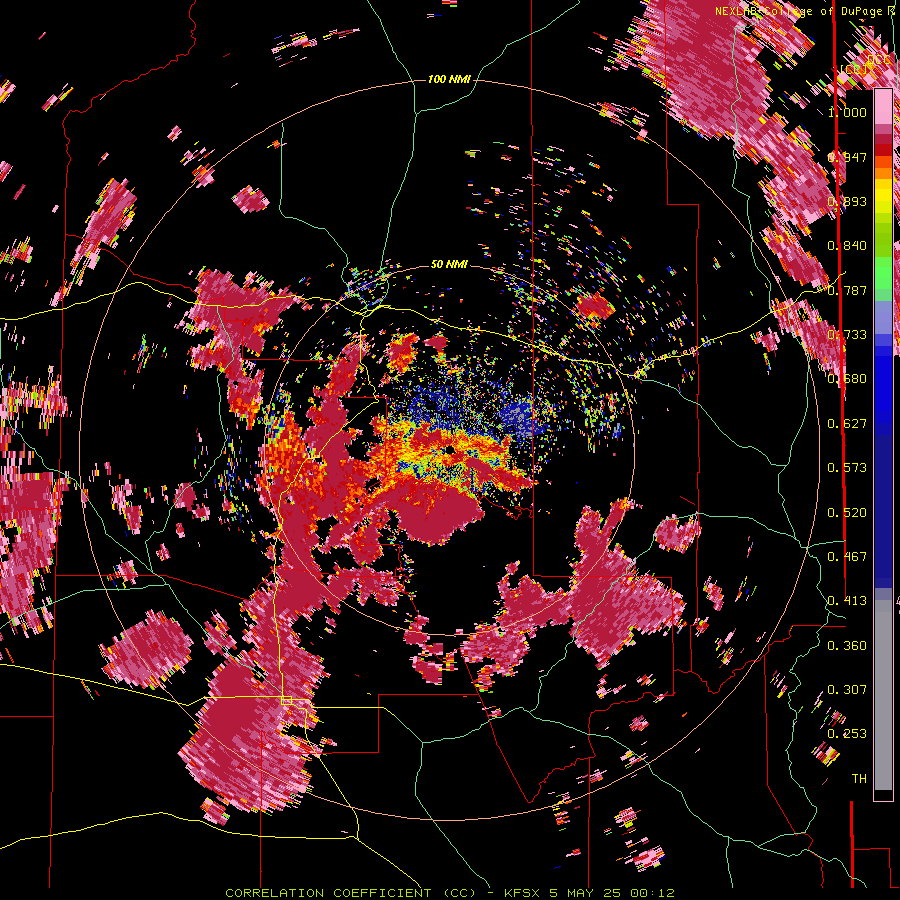900x900 pixels.
Task: Click the 0.413 scale value
Action: [x=847, y=601]
